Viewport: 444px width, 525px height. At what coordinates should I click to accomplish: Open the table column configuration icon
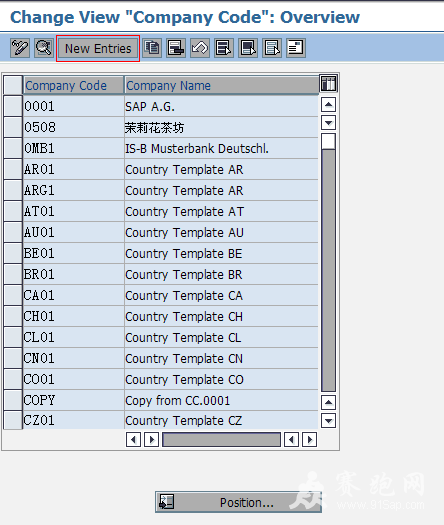click(328, 84)
